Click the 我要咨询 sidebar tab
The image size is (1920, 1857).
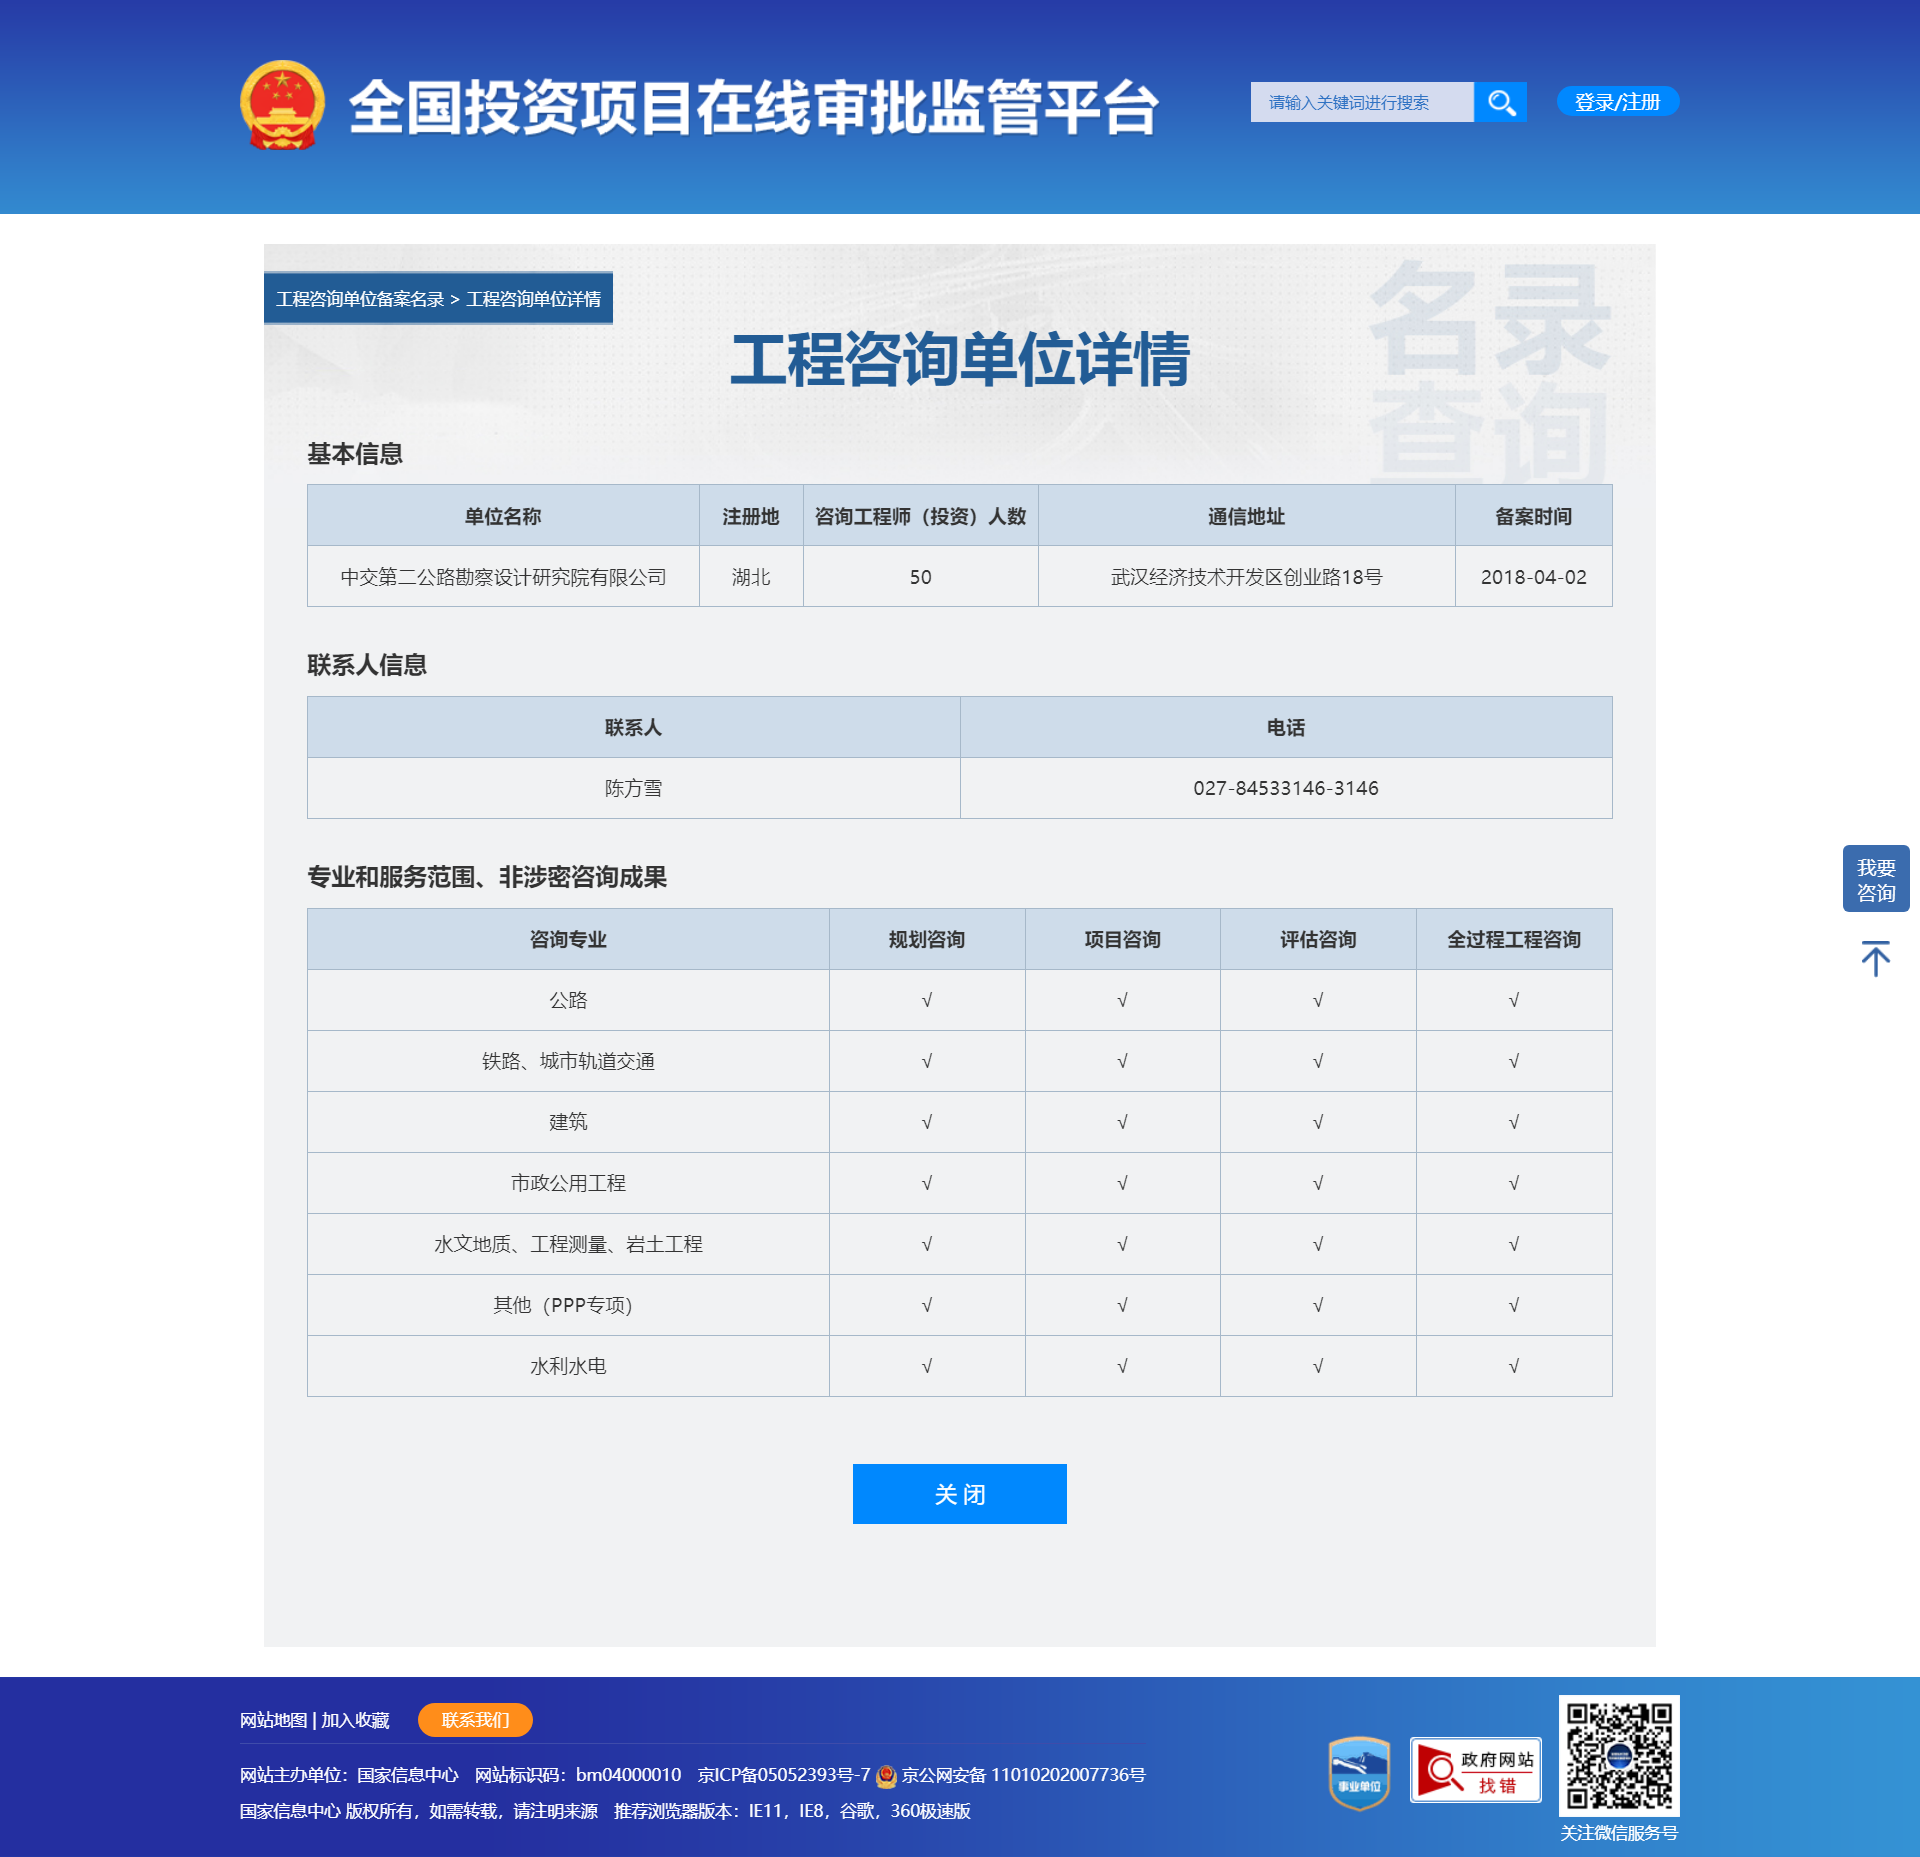[1876, 879]
